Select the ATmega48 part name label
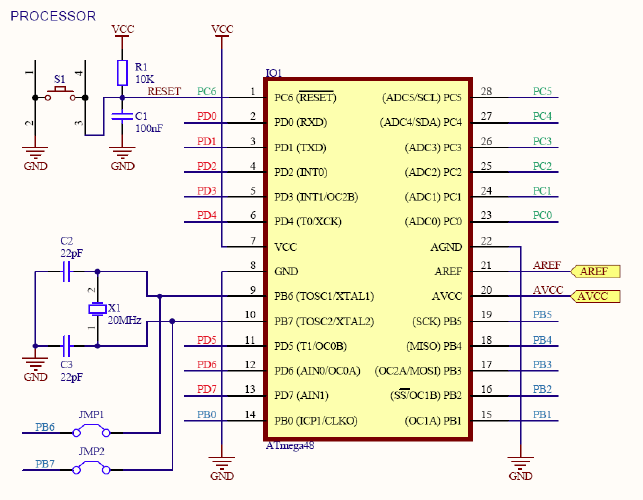The height and width of the screenshot is (500, 643). click(x=290, y=445)
